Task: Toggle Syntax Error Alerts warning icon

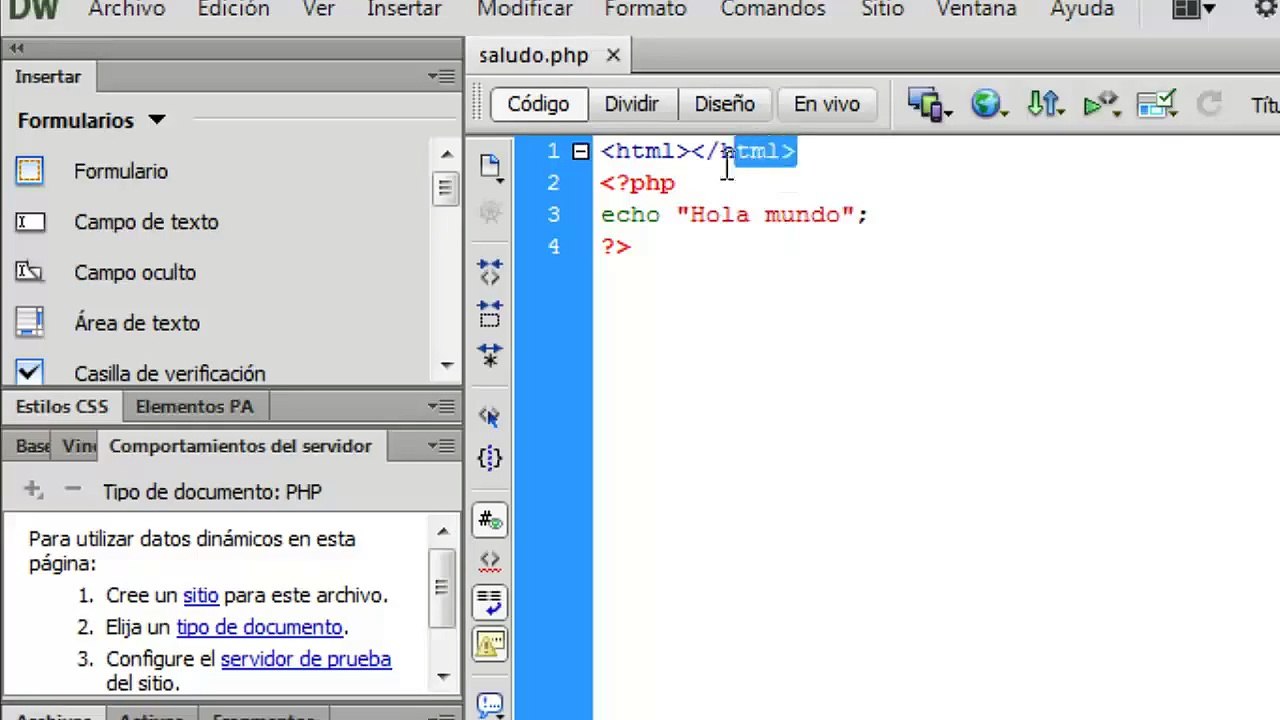Action: pyautogui.click(x=489, y=645)
